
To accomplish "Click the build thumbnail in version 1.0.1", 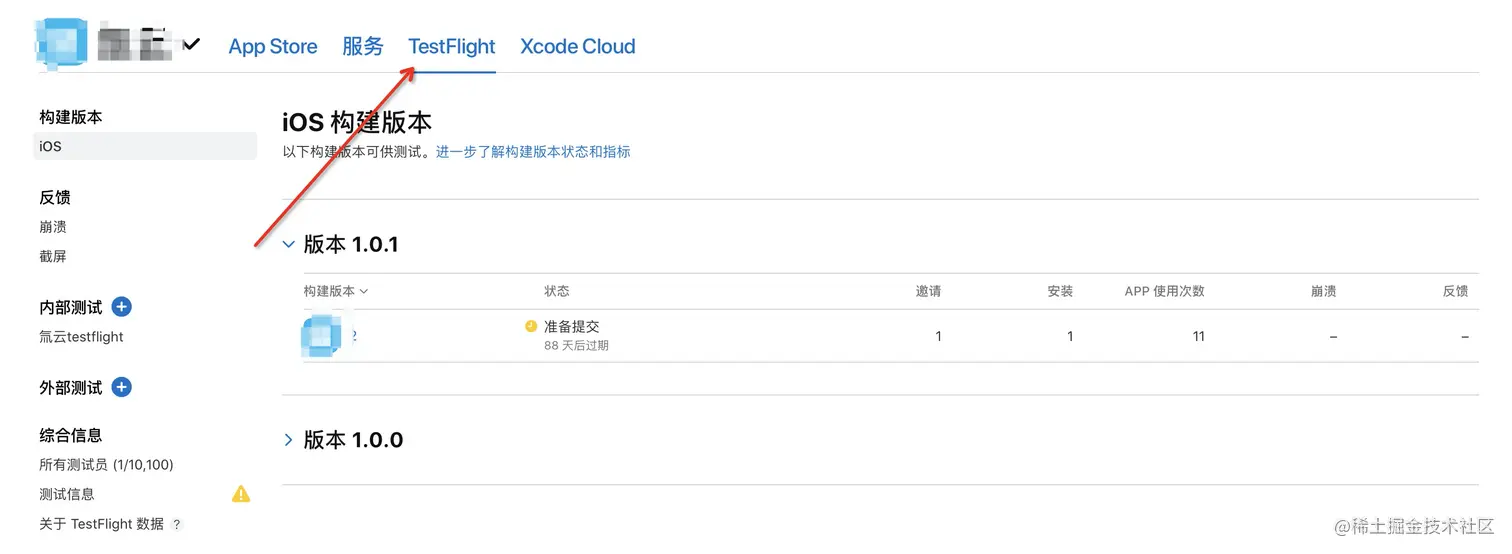I will [322, 336].
